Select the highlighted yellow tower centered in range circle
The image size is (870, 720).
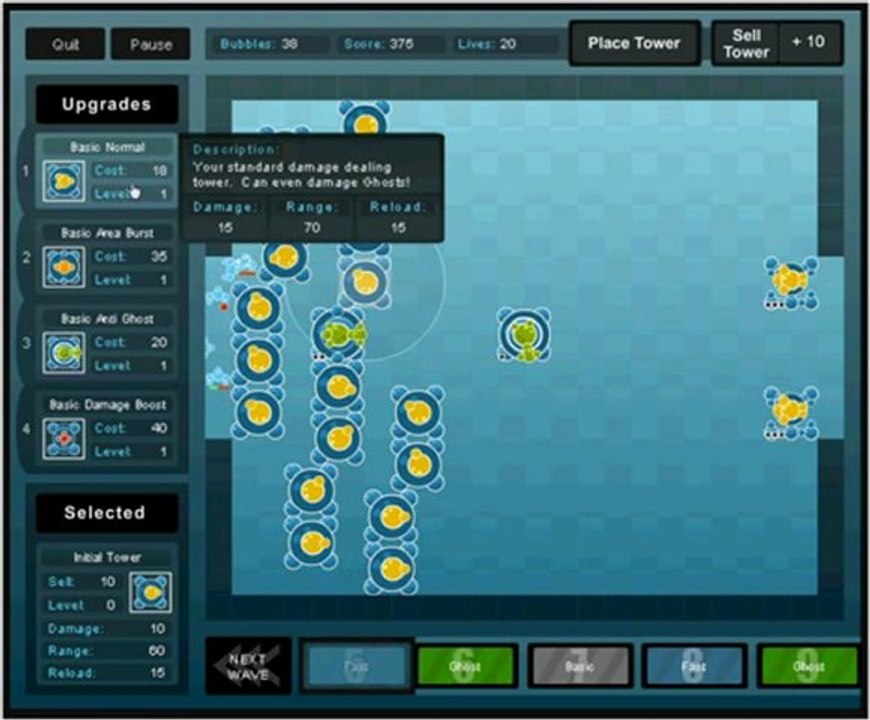[x=365, y=283]
